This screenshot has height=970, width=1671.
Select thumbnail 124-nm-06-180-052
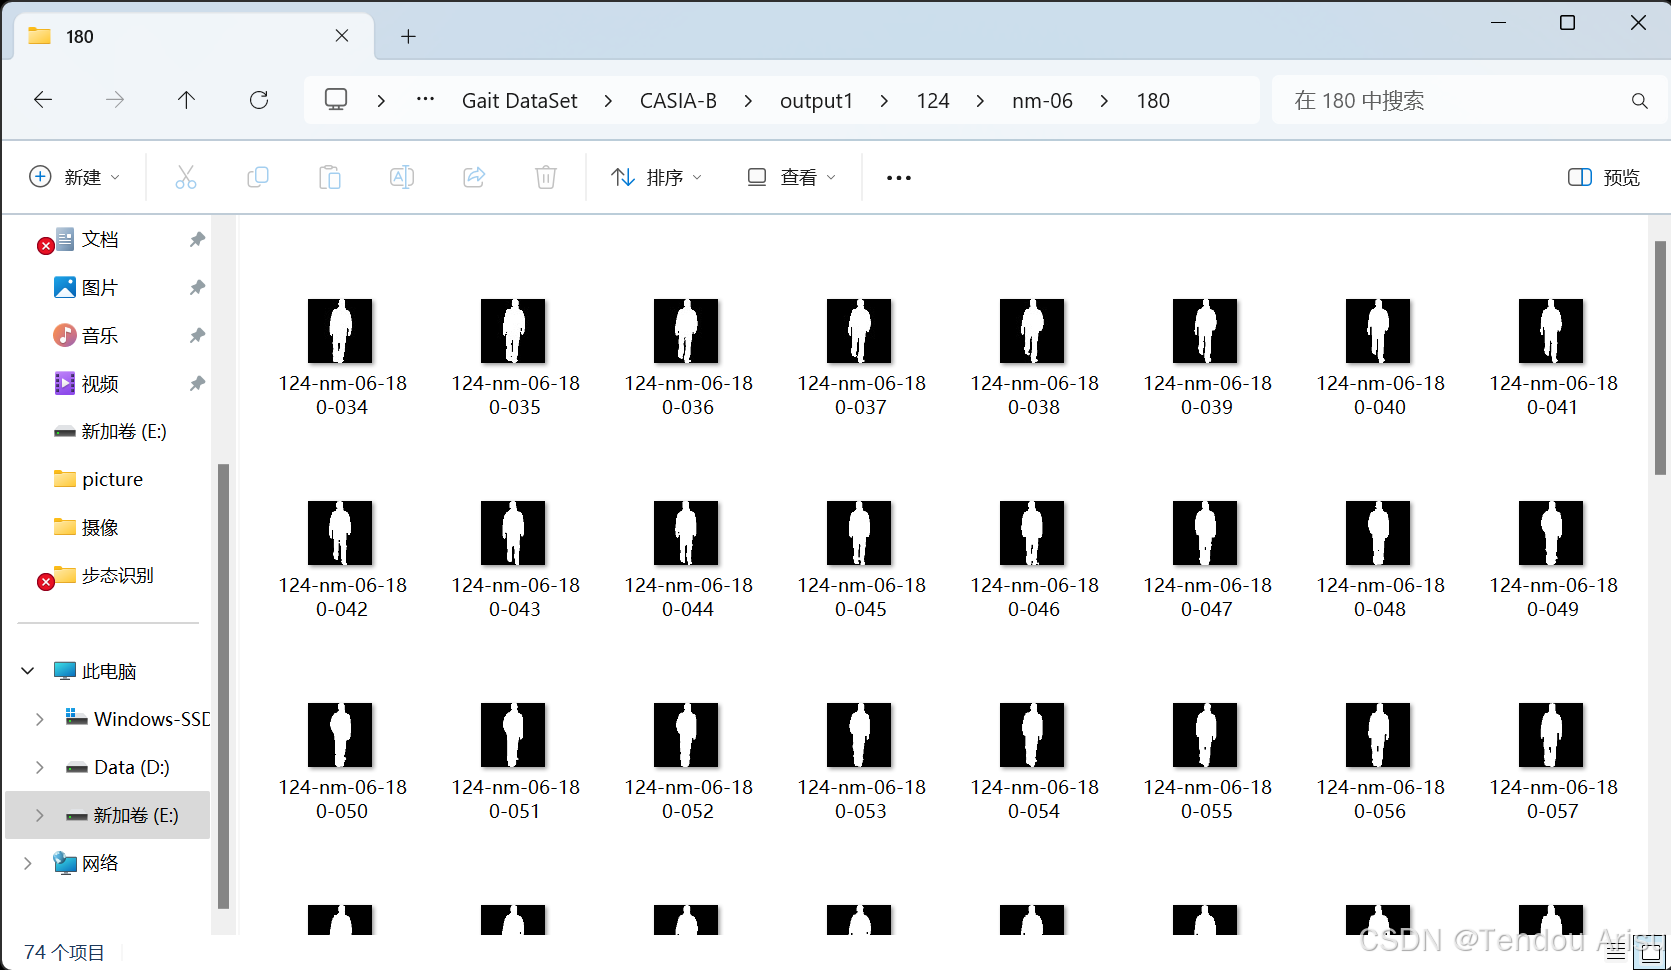point(686,735)
